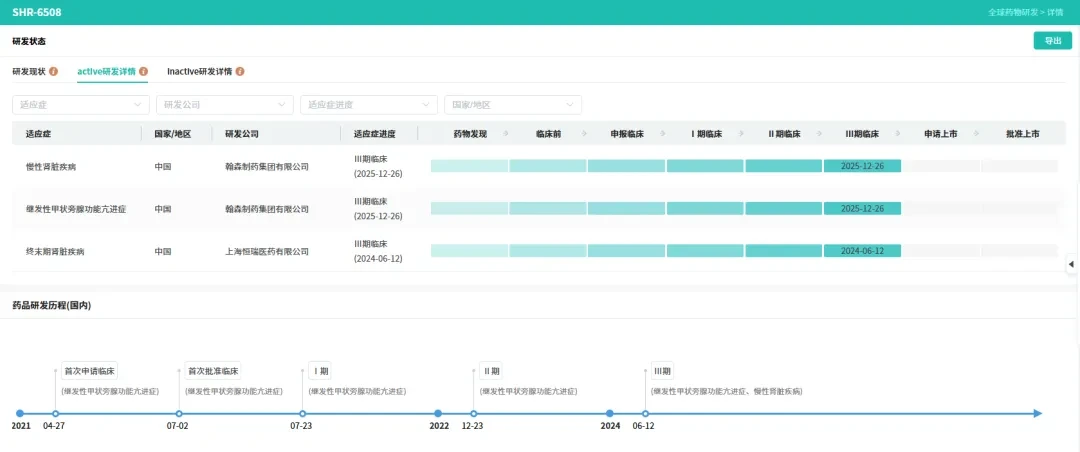1080x452 pixels.
Task: Switch to 研发现状 tab
Action: click(29, 71)
